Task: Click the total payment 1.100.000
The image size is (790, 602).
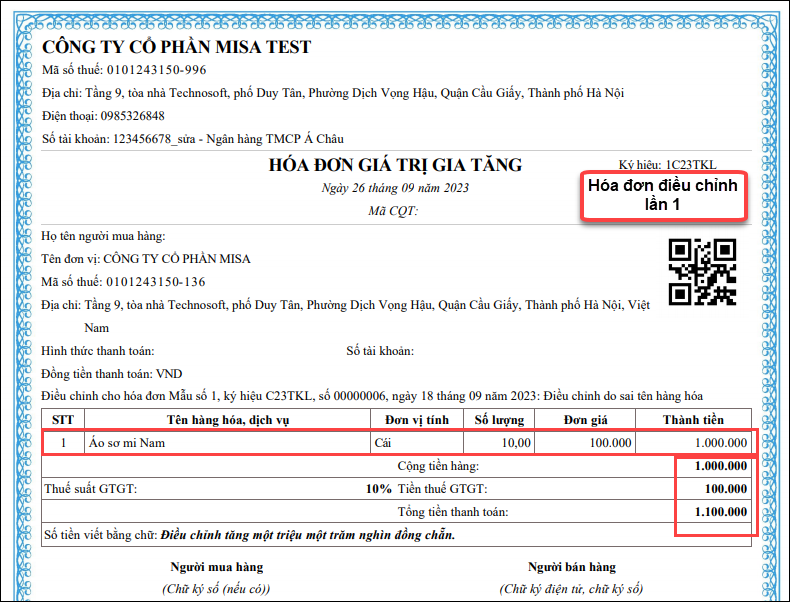Action: pyautogui.click(x=721, y=512)
